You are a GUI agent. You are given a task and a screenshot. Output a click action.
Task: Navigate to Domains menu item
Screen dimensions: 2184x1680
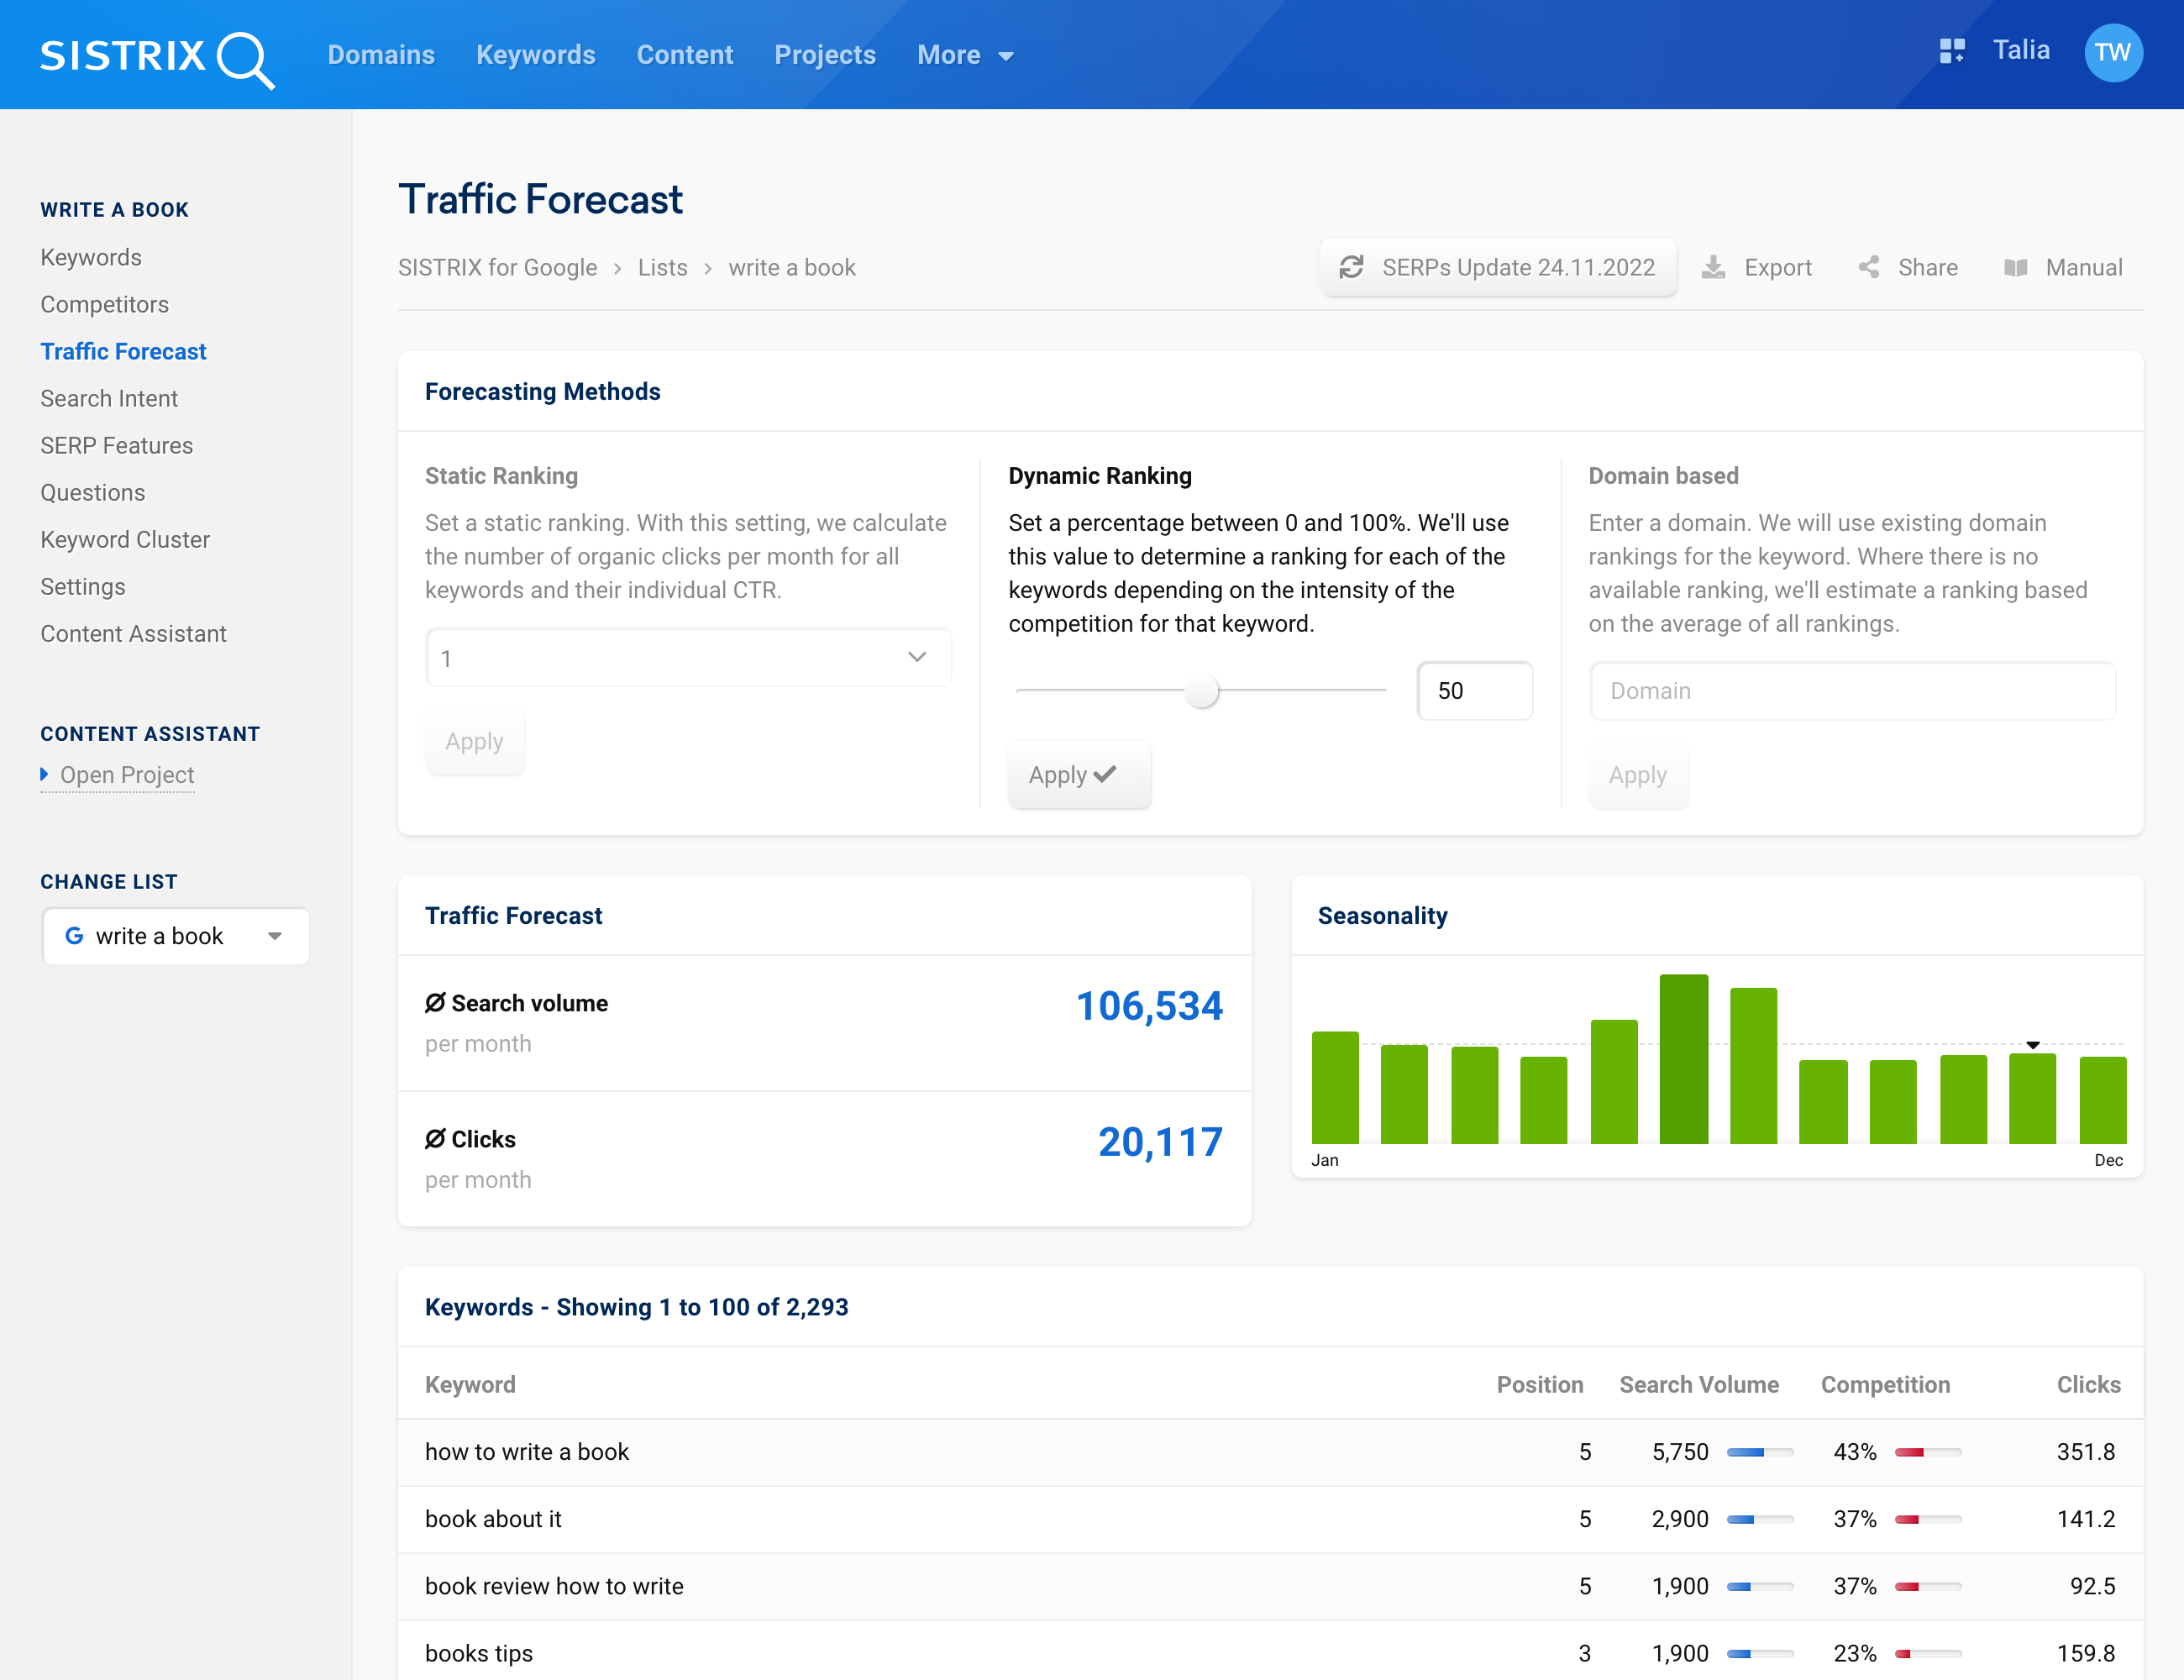381,55
